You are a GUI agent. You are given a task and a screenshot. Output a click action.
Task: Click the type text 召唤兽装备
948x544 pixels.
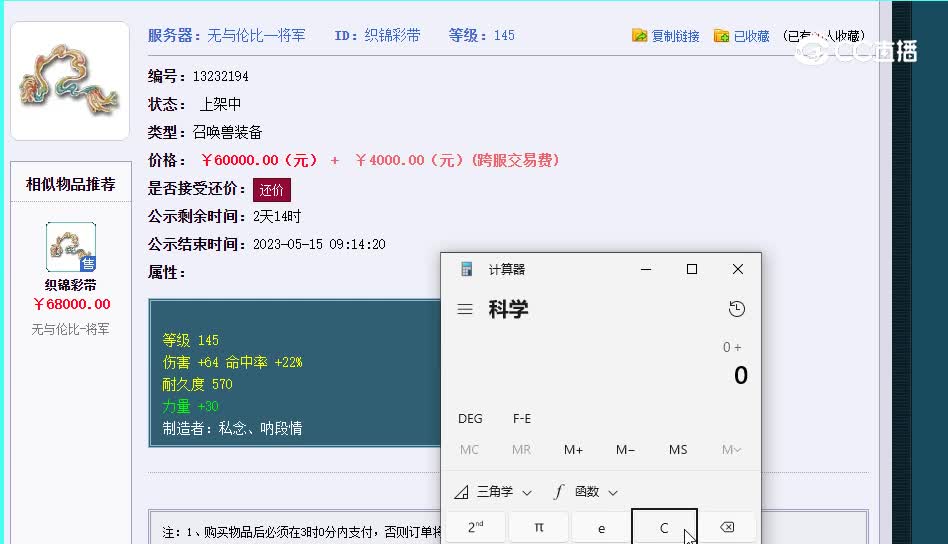tap(227, 132)
